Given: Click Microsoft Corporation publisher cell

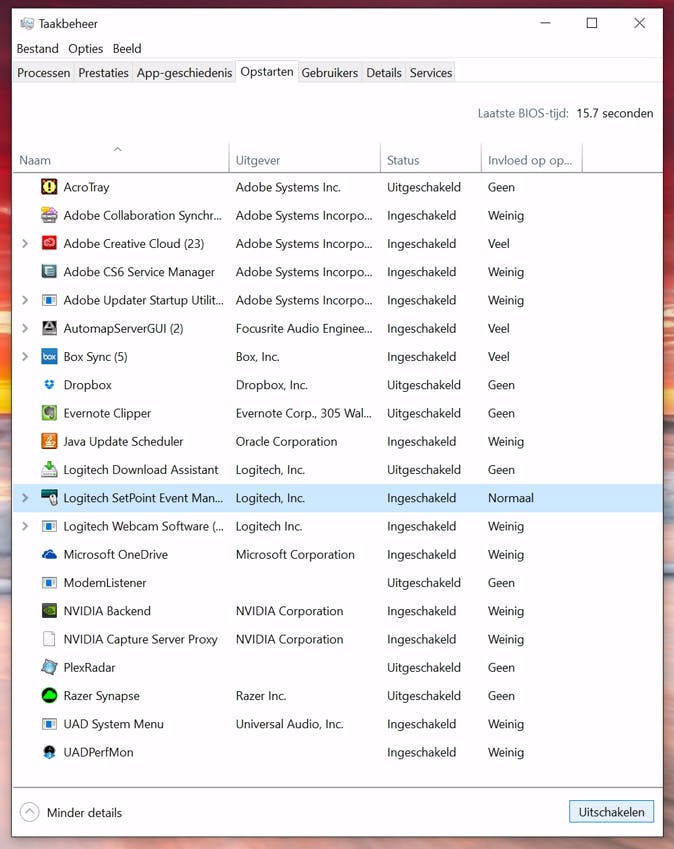Looking at the screenshot, I should (x=295, y=554).
